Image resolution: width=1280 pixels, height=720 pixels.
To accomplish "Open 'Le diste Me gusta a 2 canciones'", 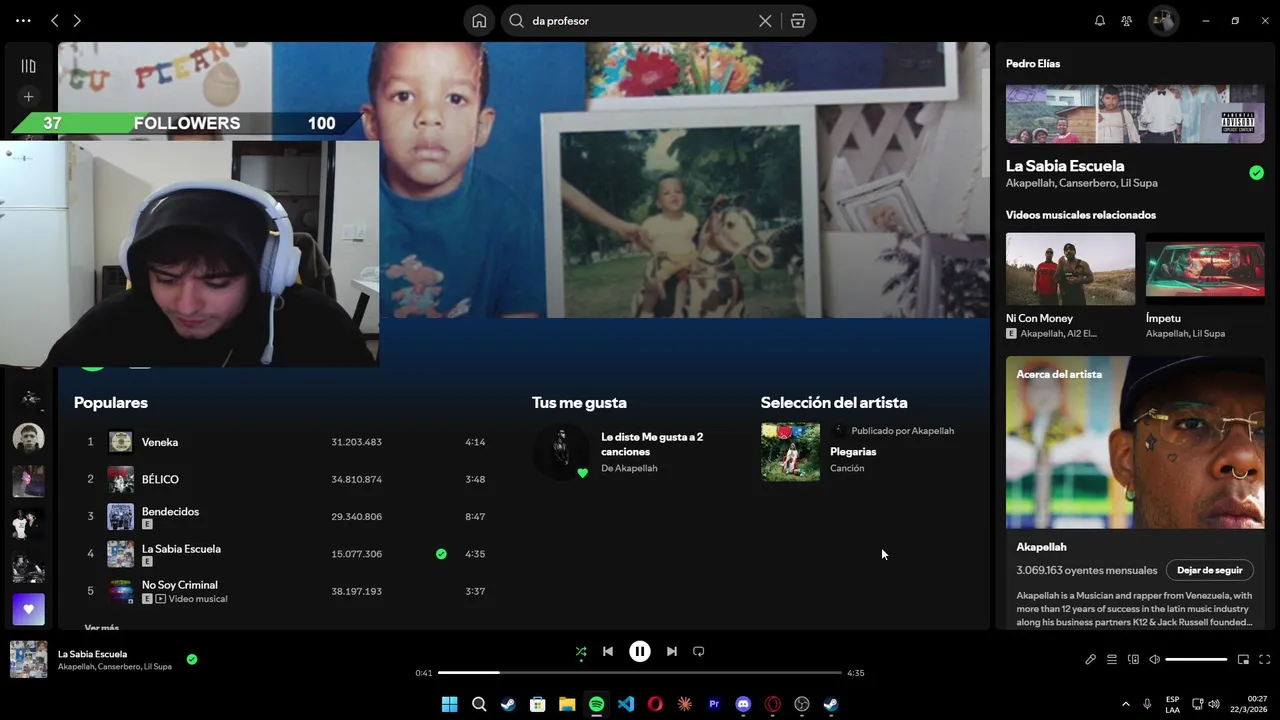I will [x=651, y=444].
